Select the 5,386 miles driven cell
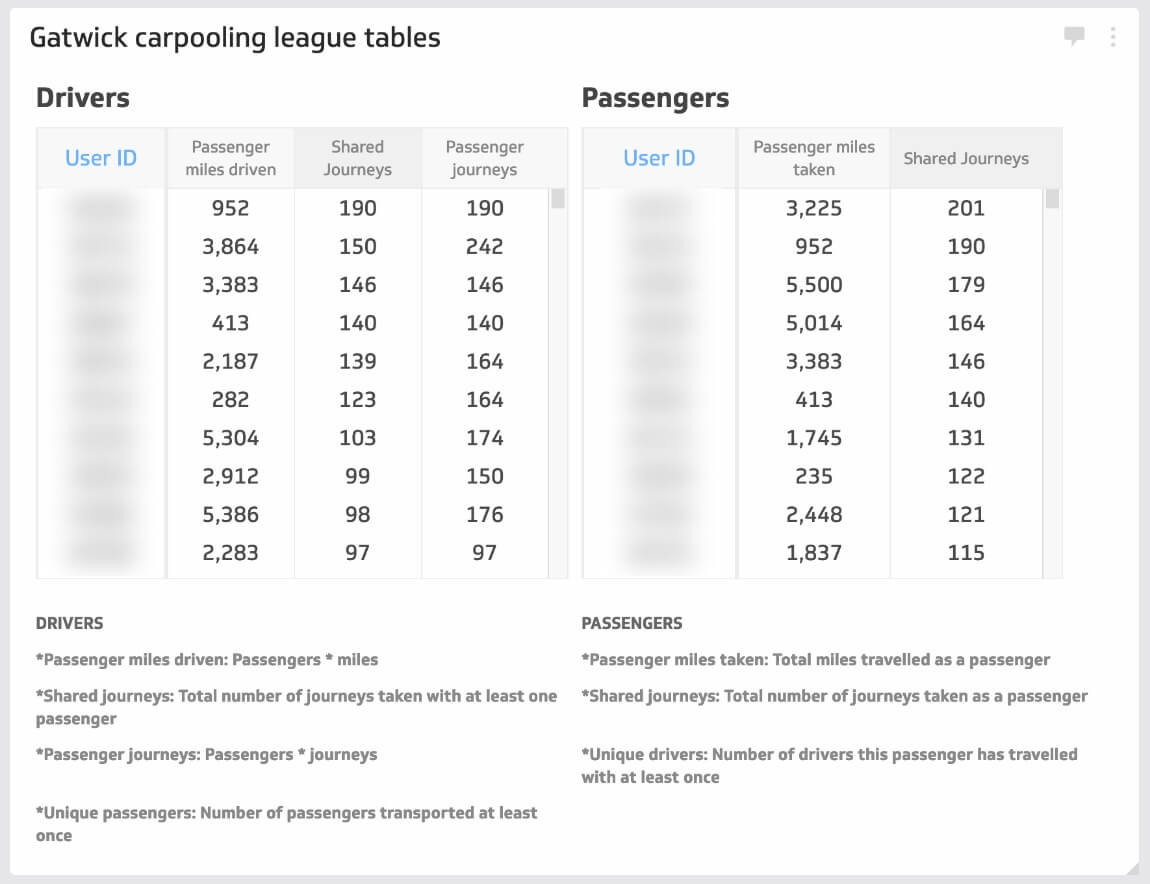Image resolution: width=1150 pixels, height=884 pixels. click(x=230, y=514)
